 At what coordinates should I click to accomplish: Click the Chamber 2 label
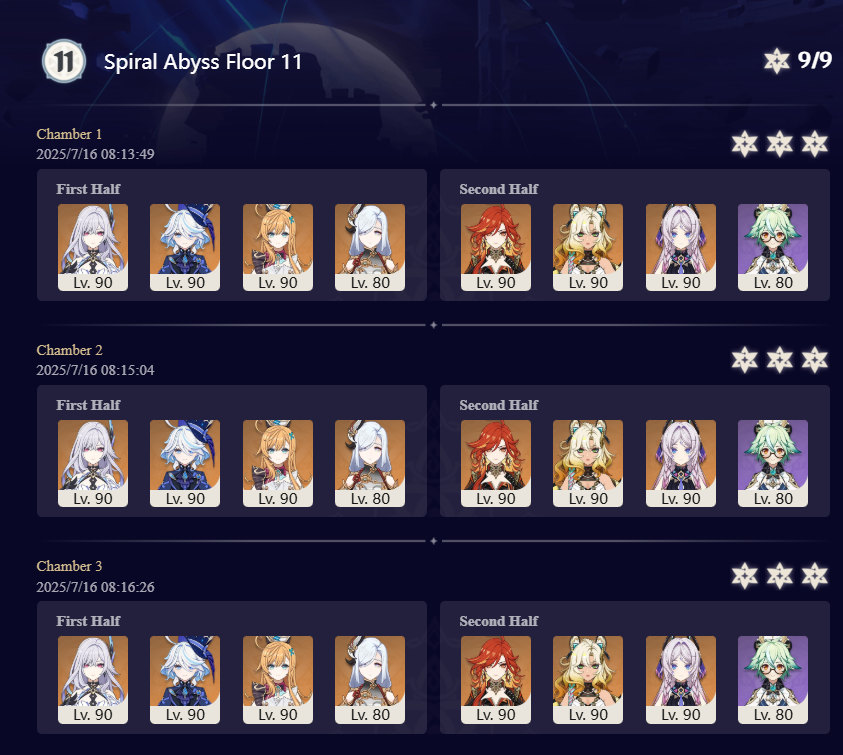click(x=69, y=350)
